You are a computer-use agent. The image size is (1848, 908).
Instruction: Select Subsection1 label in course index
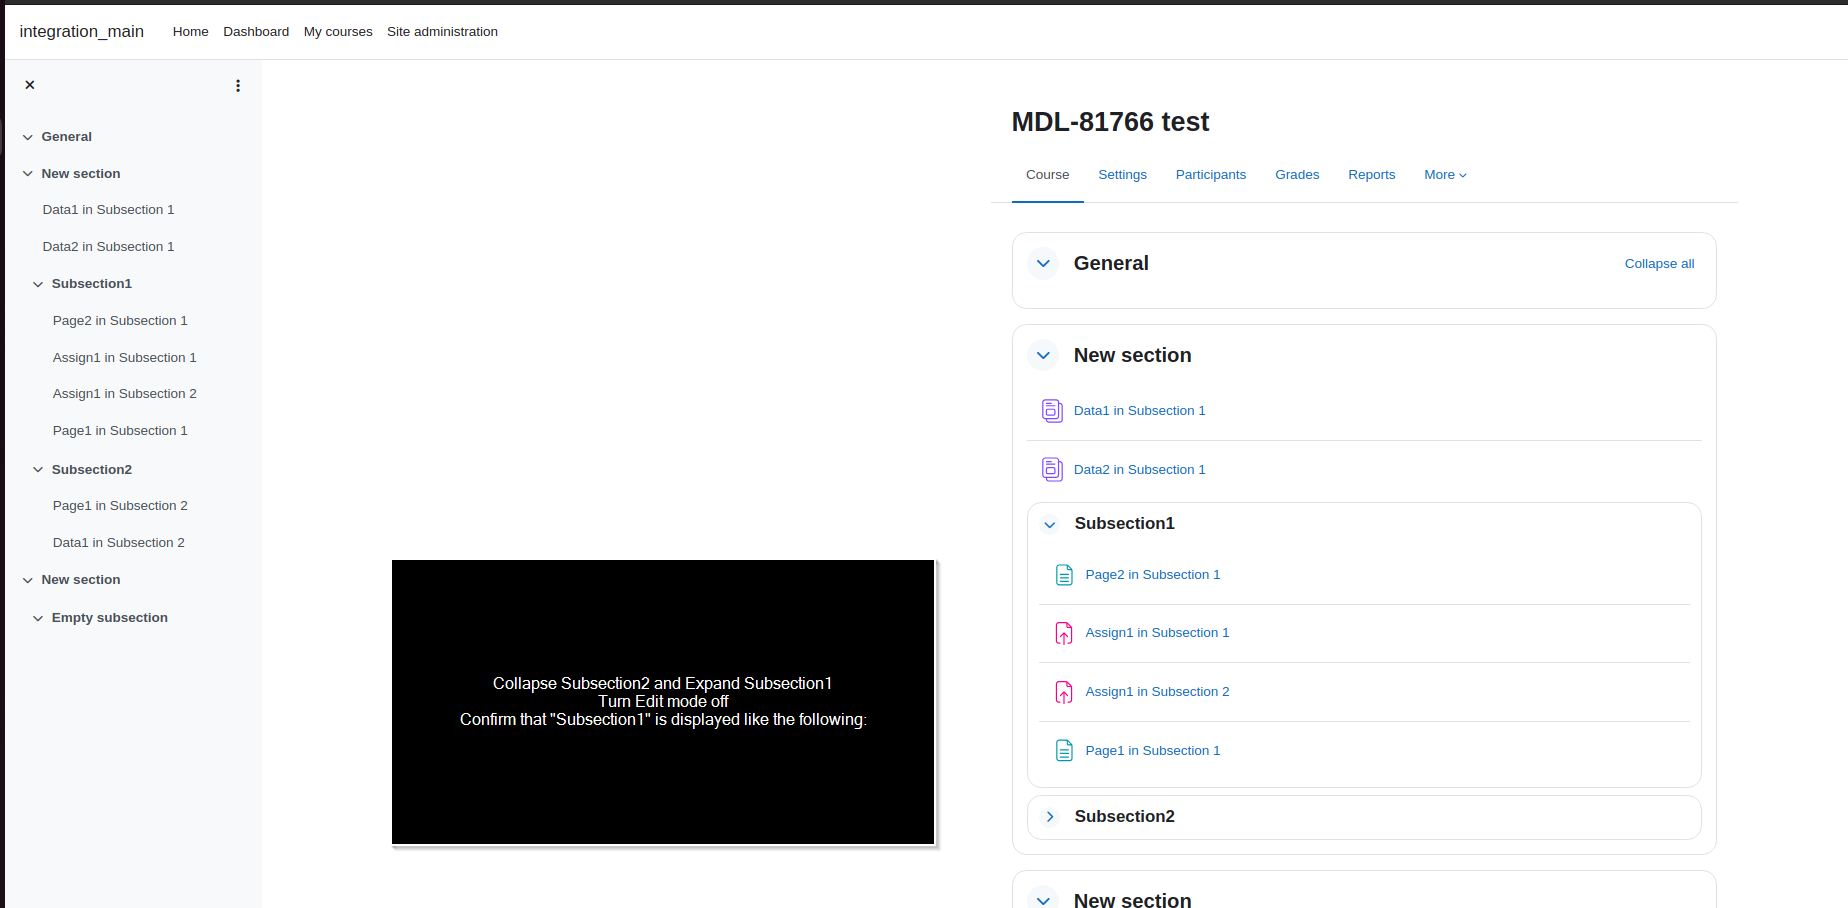[92, 284]
